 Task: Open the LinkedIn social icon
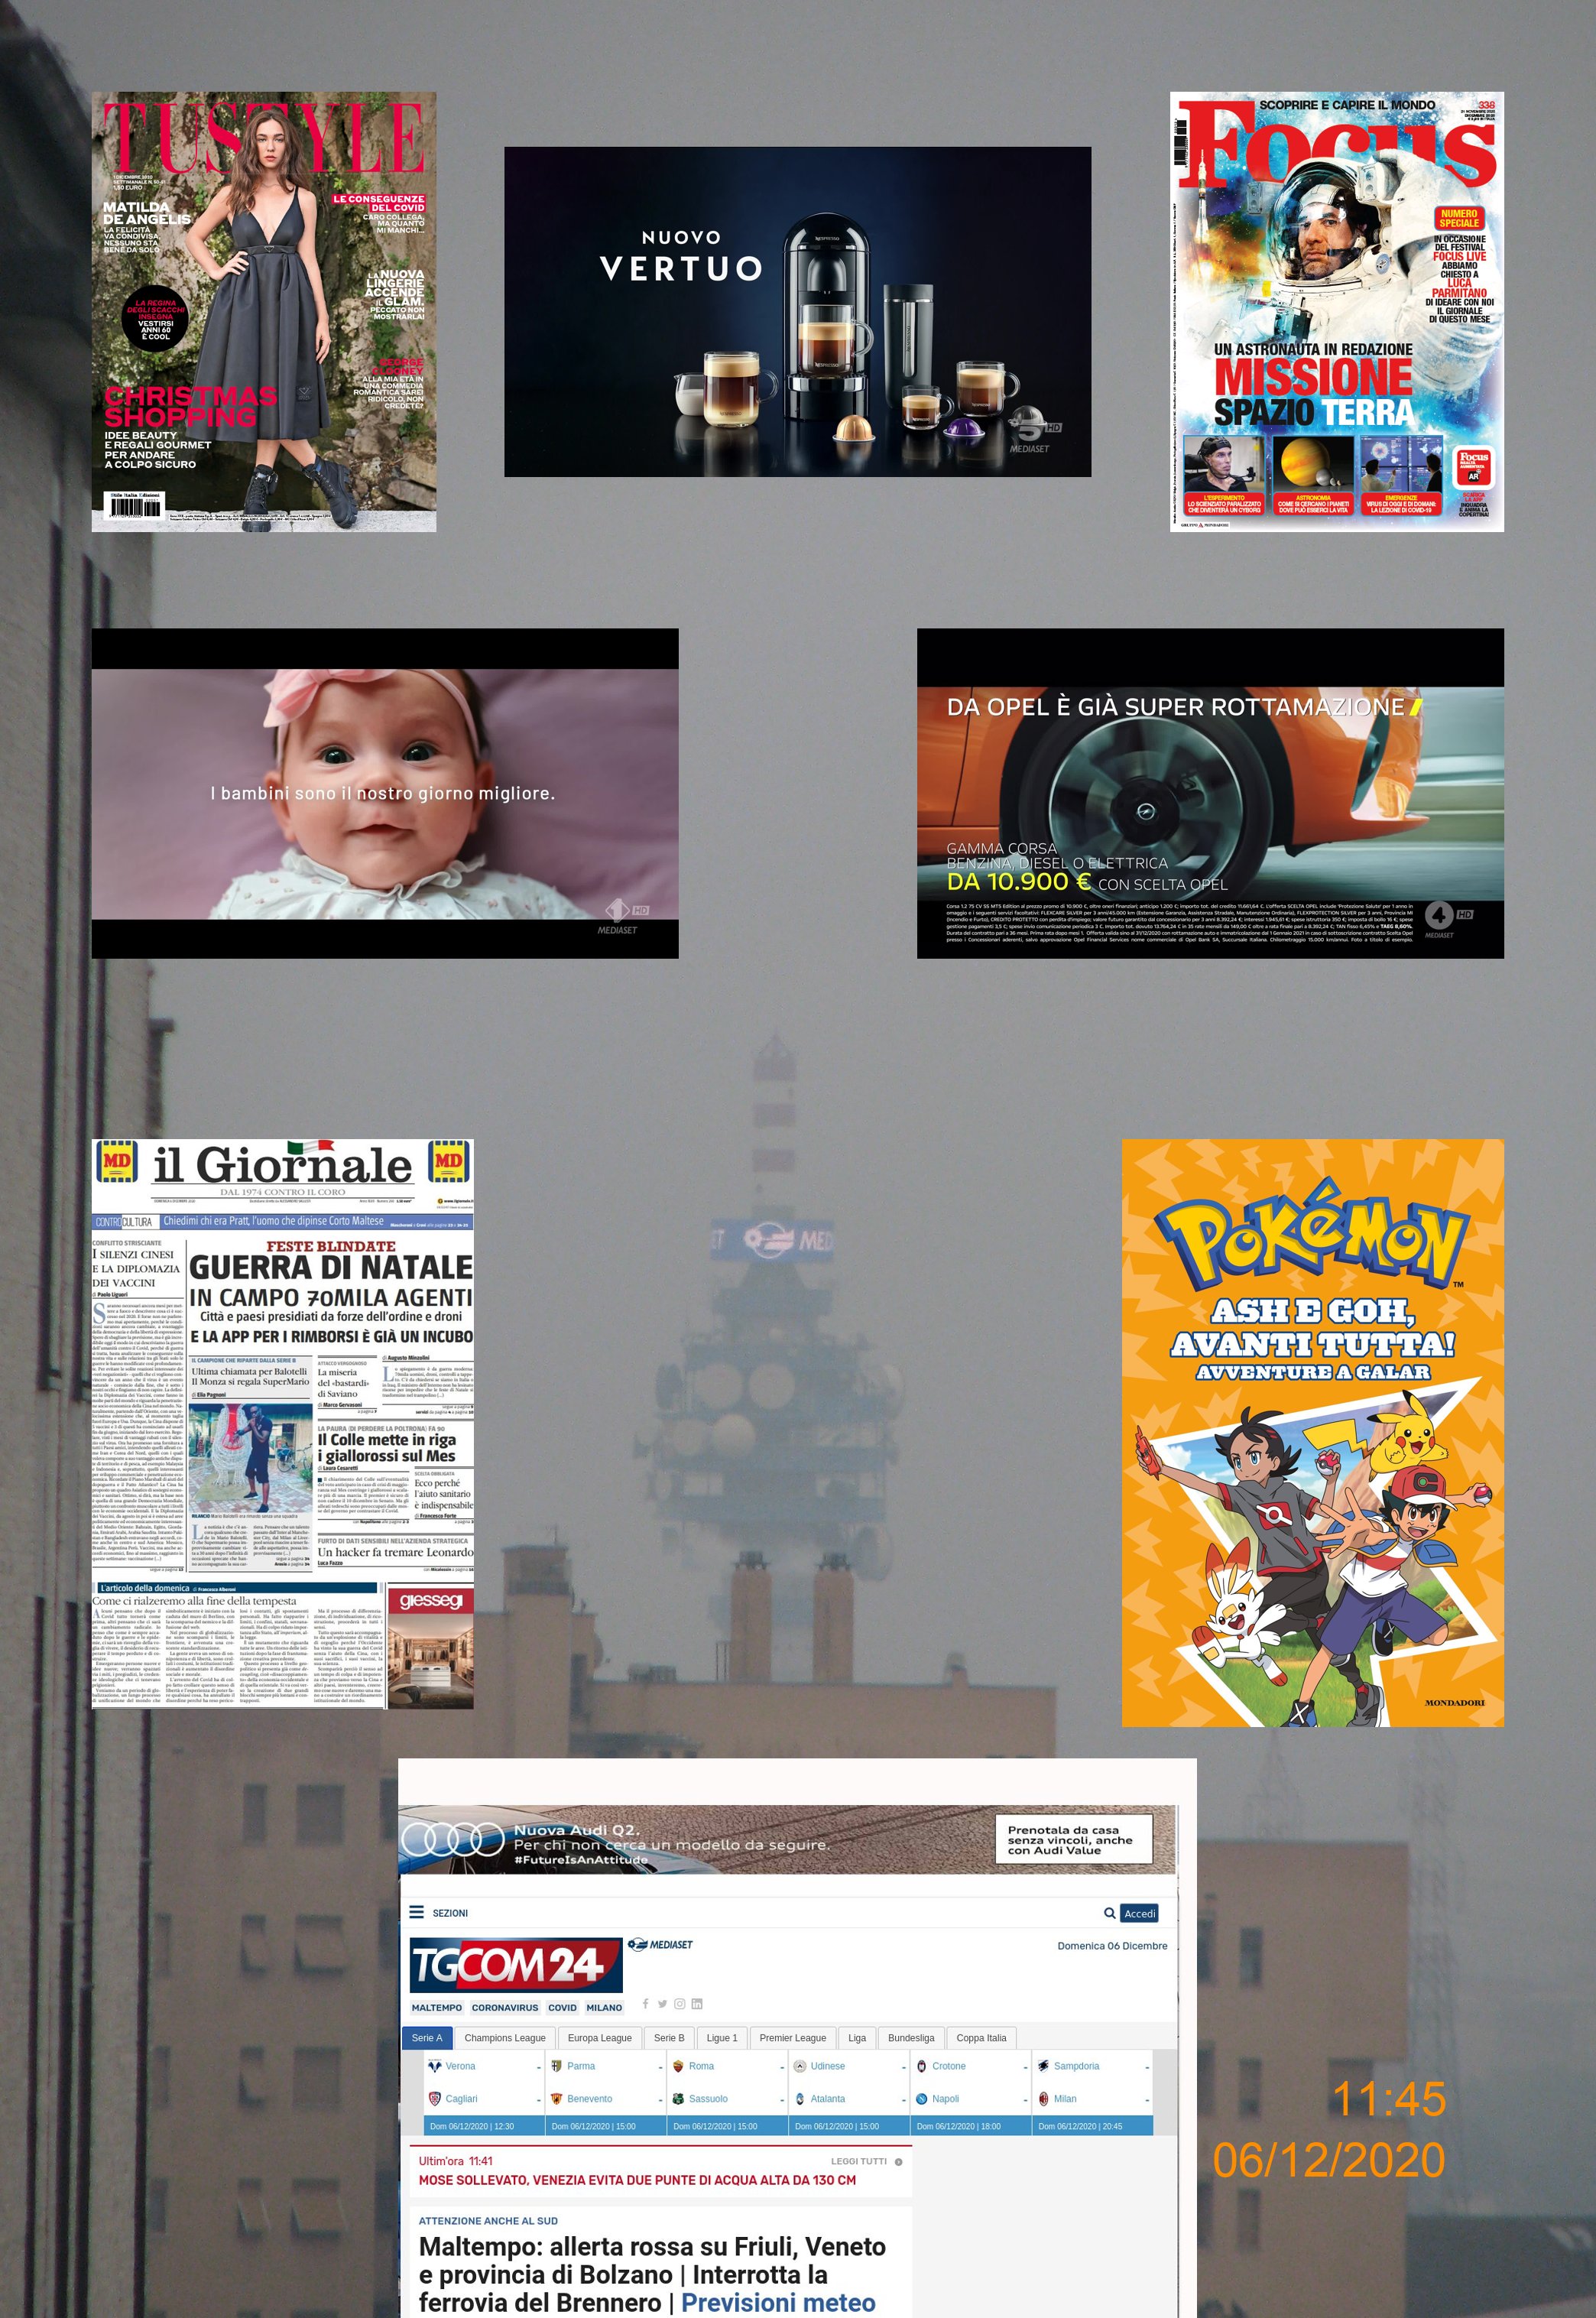697,2003
